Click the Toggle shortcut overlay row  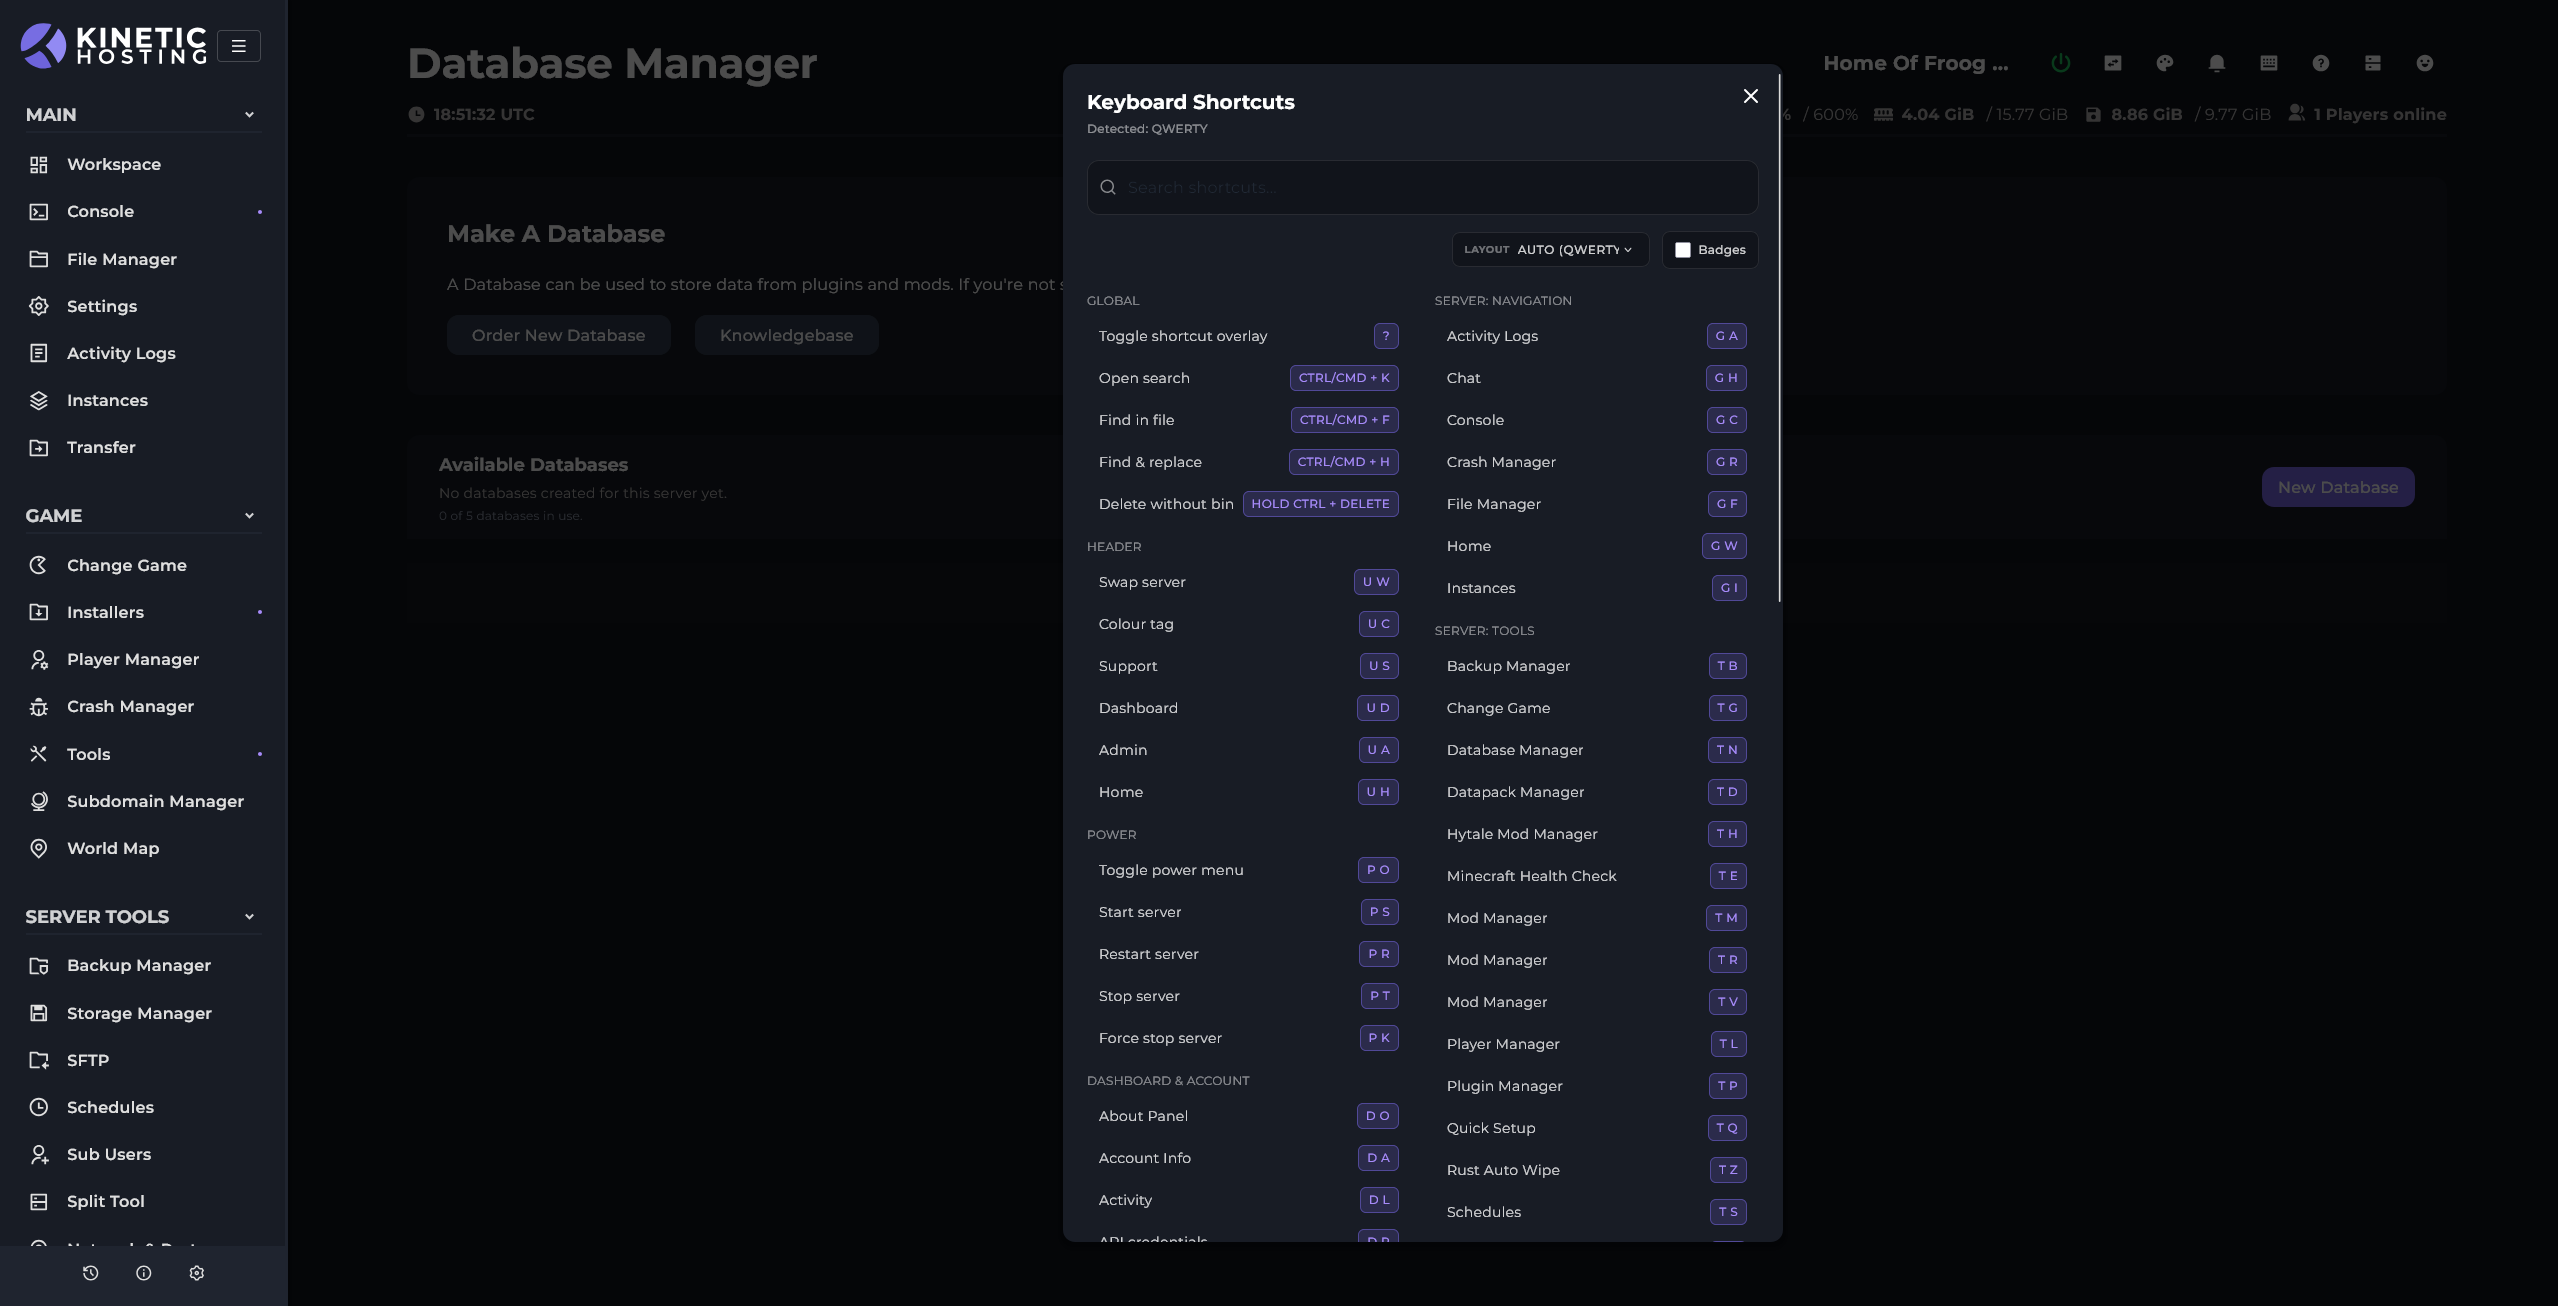[1248, 336]
